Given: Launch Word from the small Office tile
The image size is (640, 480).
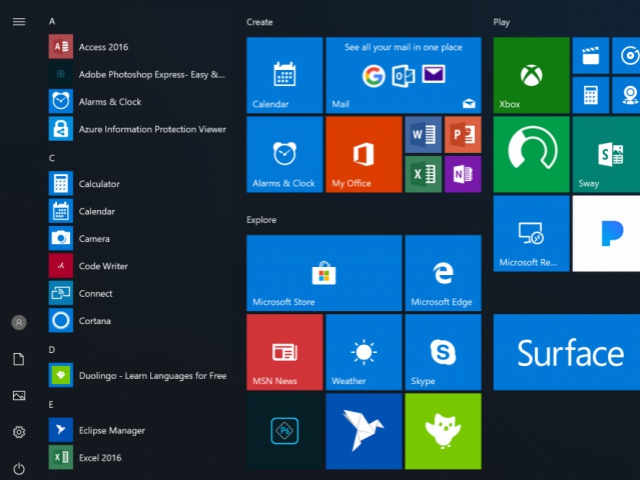Looking at the screenshot, I should [x=423, y=135].
